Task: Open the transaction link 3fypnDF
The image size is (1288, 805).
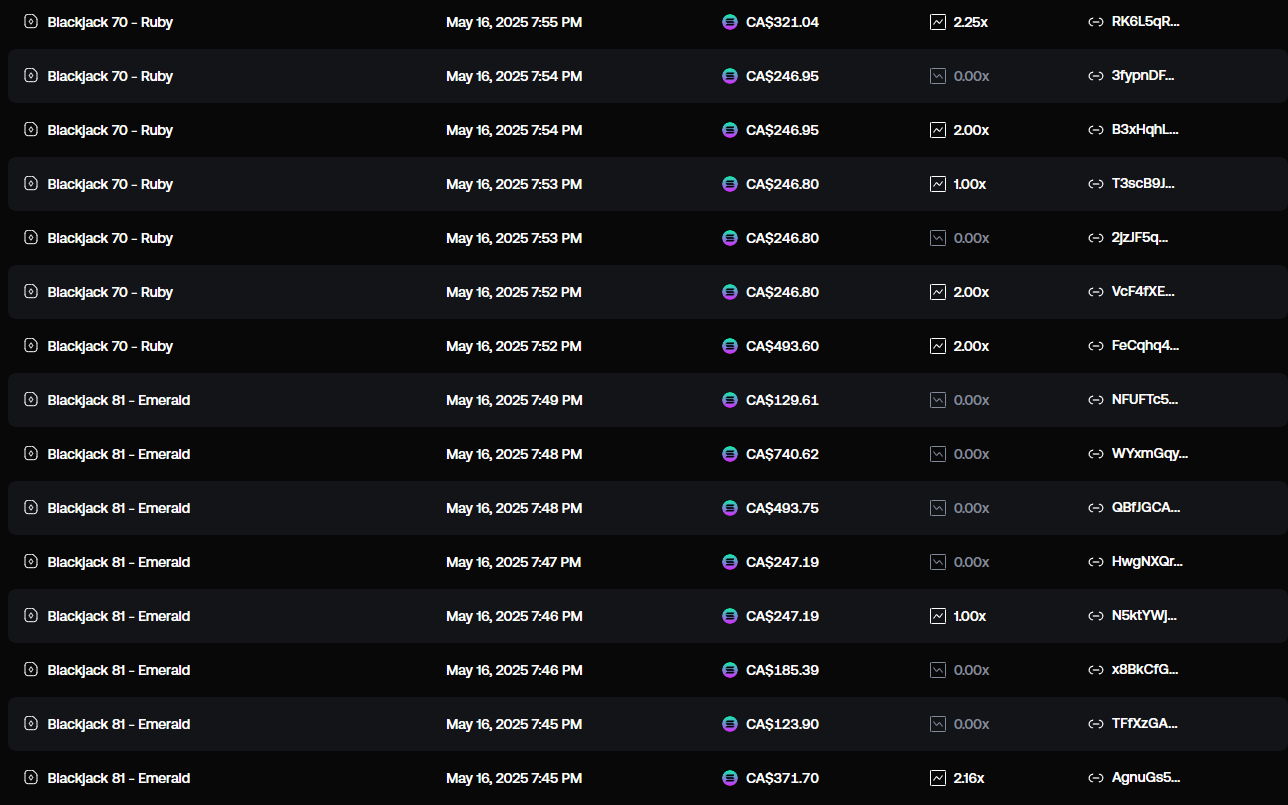Action: 1145,76
